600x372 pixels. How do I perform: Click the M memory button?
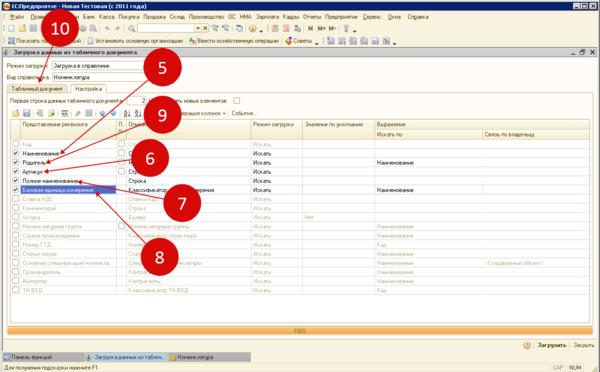point(310,29)
